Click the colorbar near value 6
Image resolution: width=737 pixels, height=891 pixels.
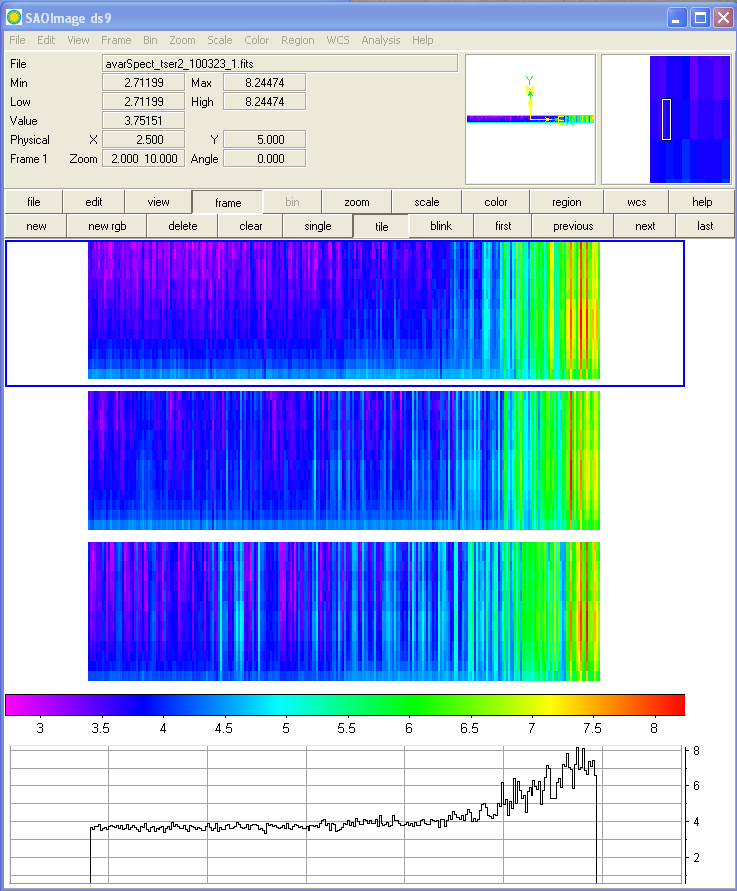pos(408,705)
